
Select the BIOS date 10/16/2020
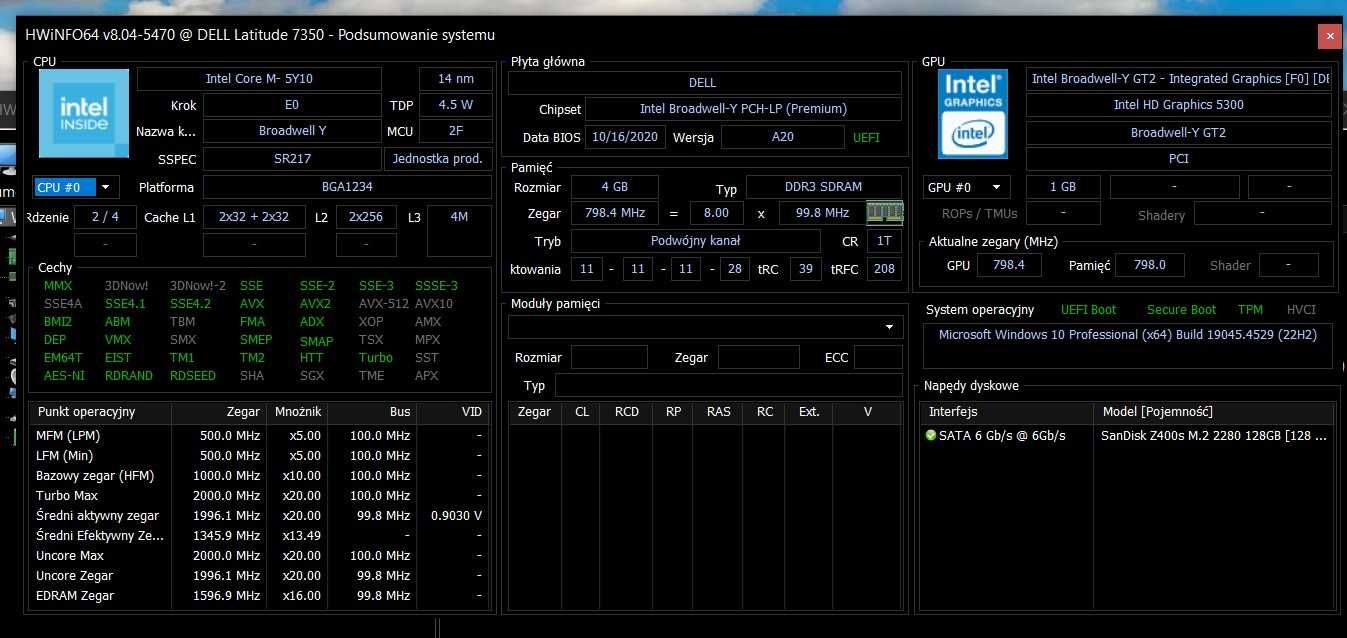point(625,137)
